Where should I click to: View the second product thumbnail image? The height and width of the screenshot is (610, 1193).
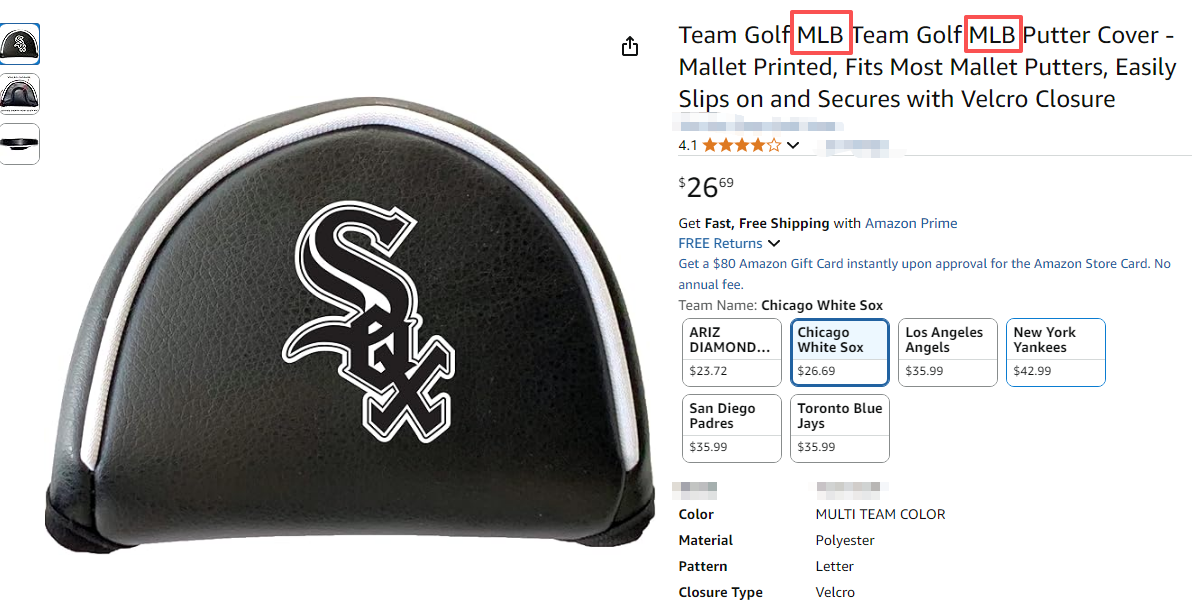(x=20, y=94)
